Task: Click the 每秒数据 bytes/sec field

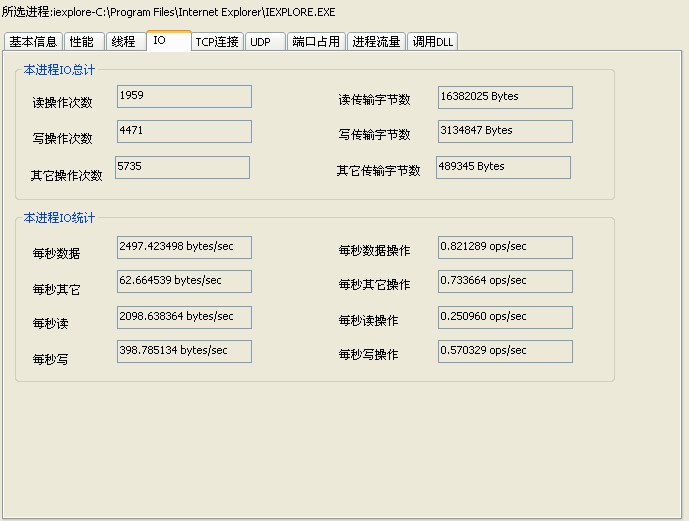Action: tap(184, 247)
